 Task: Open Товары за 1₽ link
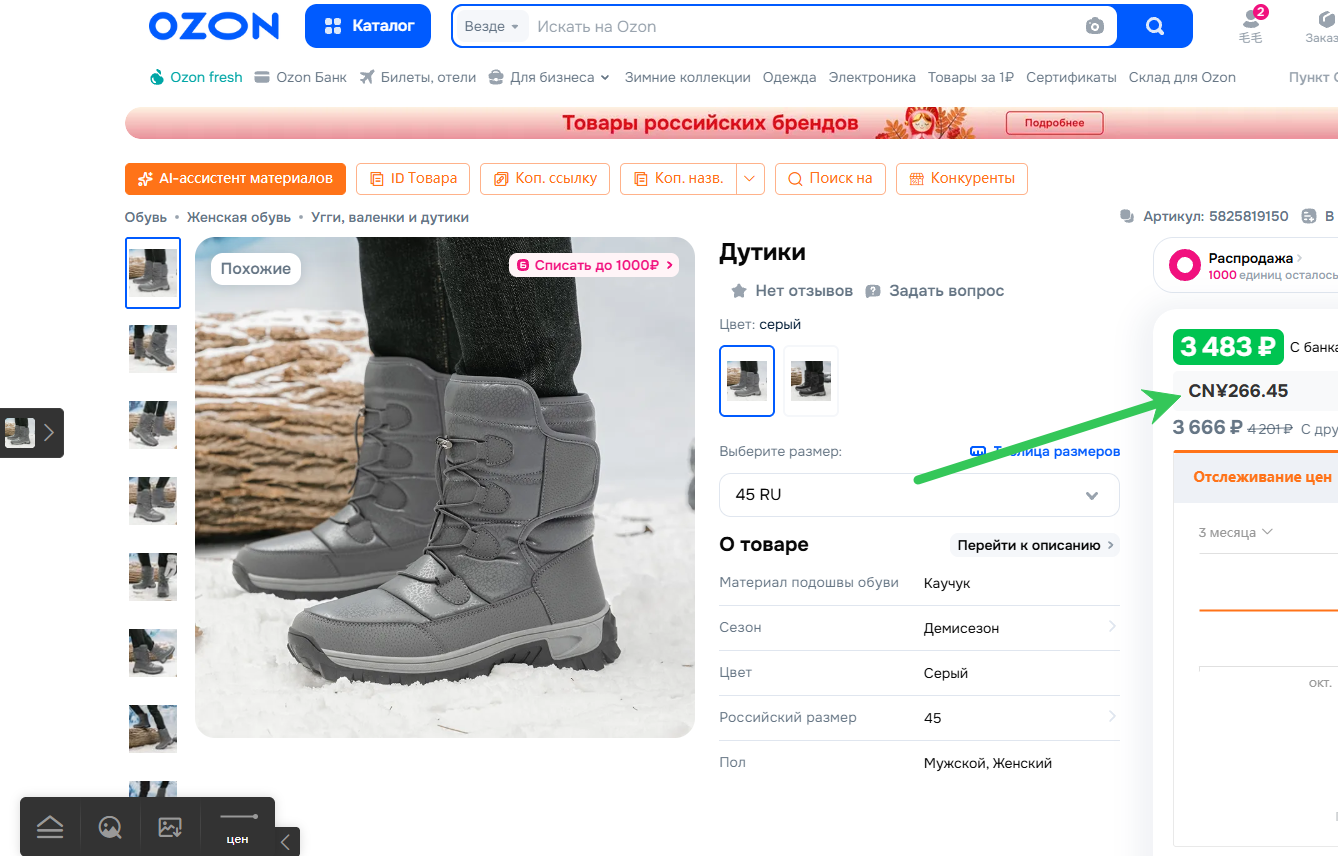coord(971,77)
